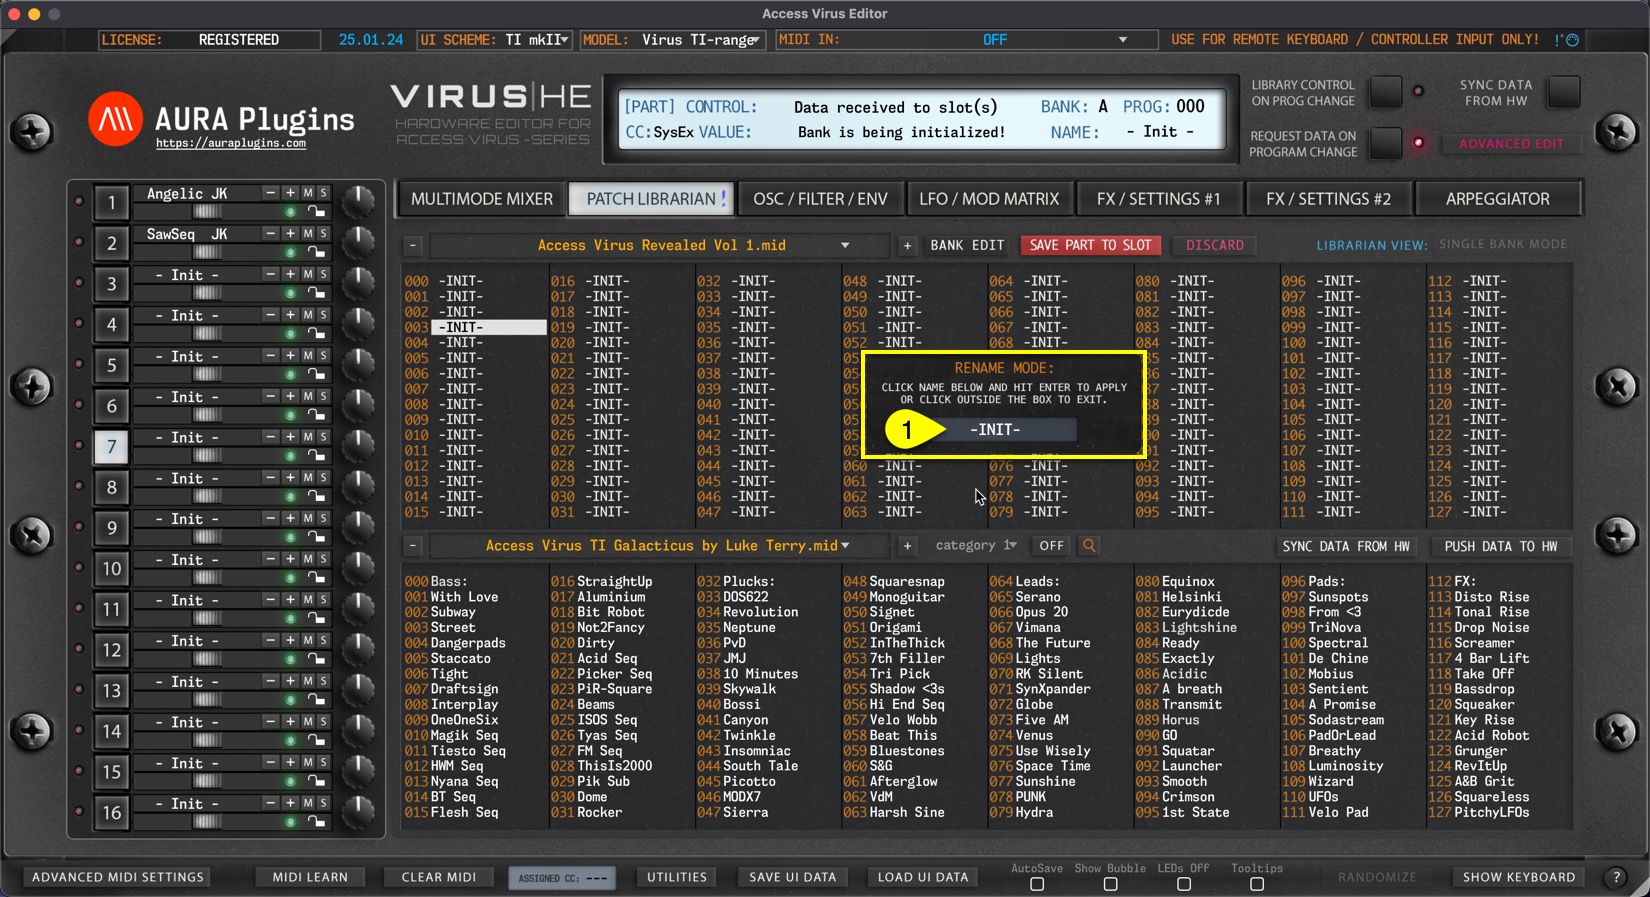Image resolution: width=1650 pixels, height=897 pixels.
Task: Enable the Tooltips checkbox
Action: pos(1257,885)
